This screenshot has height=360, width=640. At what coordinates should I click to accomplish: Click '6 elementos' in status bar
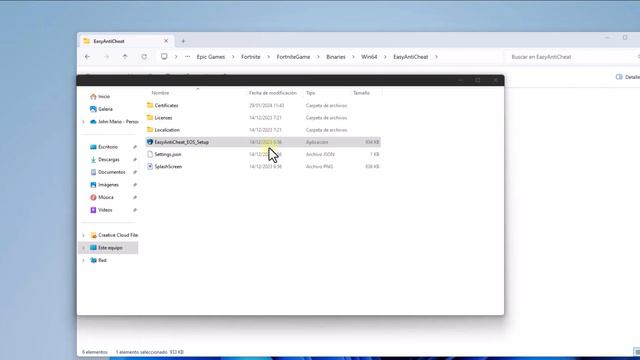pos(95,352)
